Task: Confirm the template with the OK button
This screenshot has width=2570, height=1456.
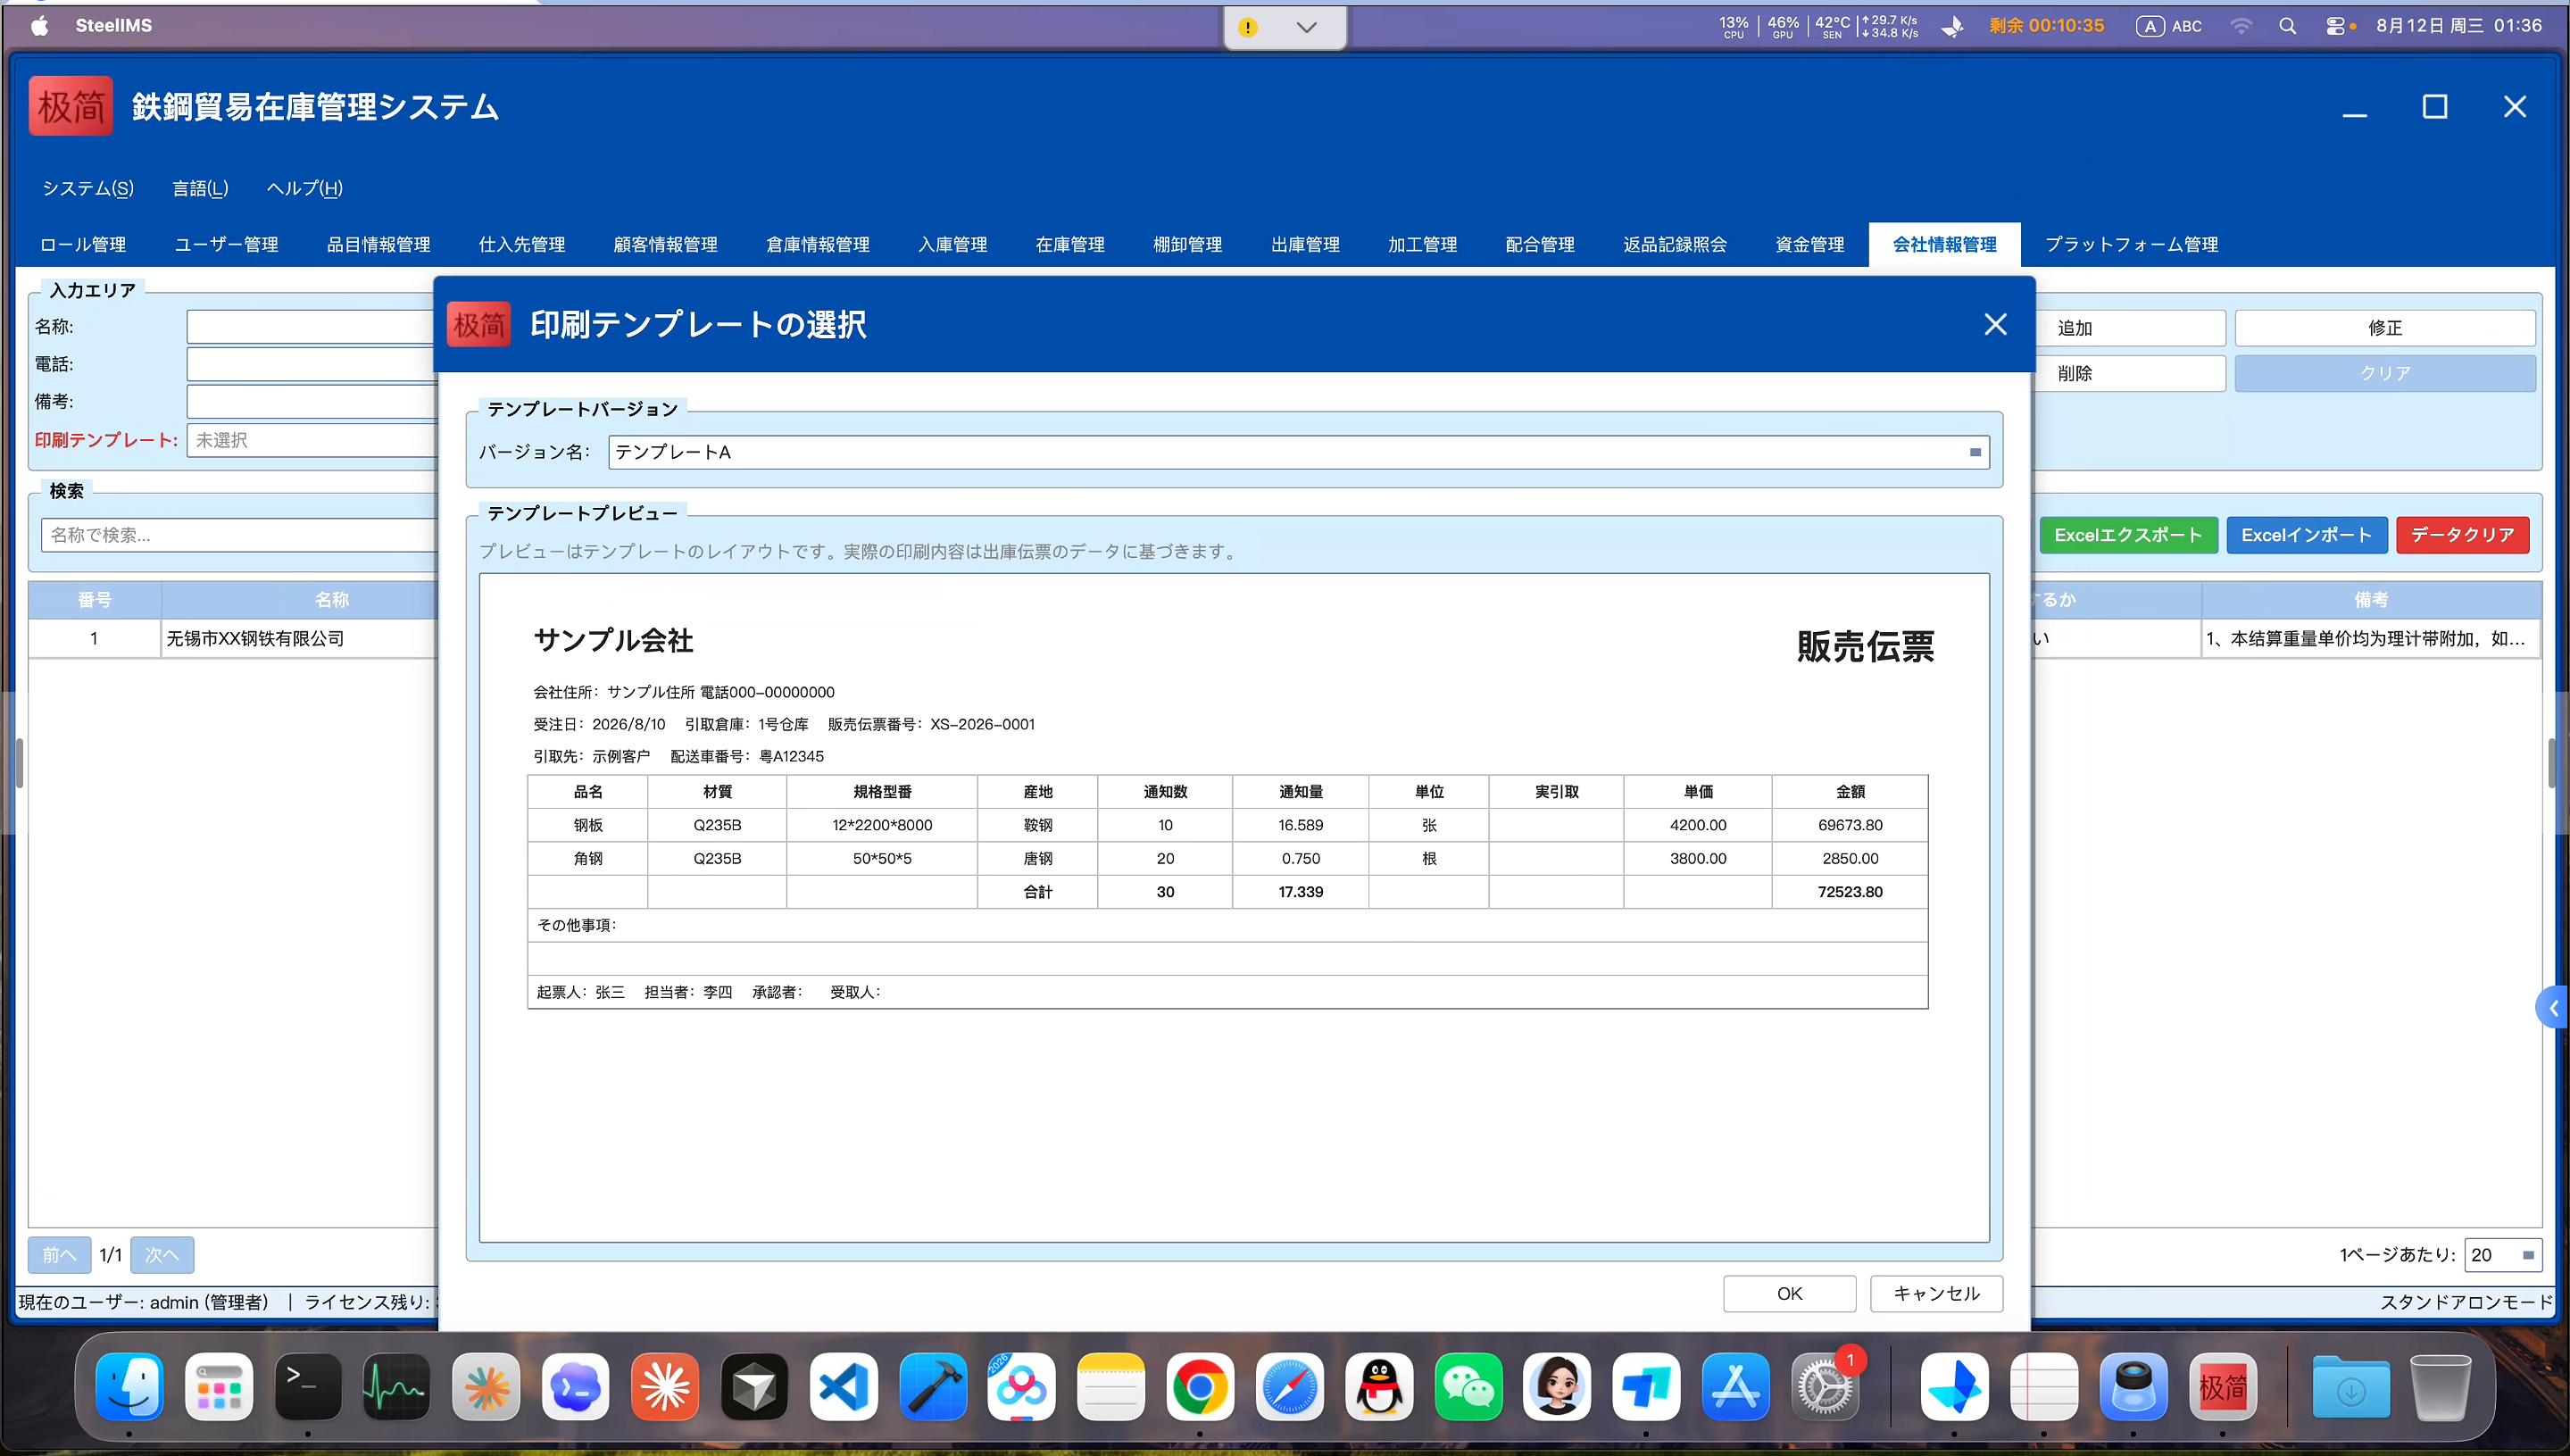Action: point(1789,1293)
